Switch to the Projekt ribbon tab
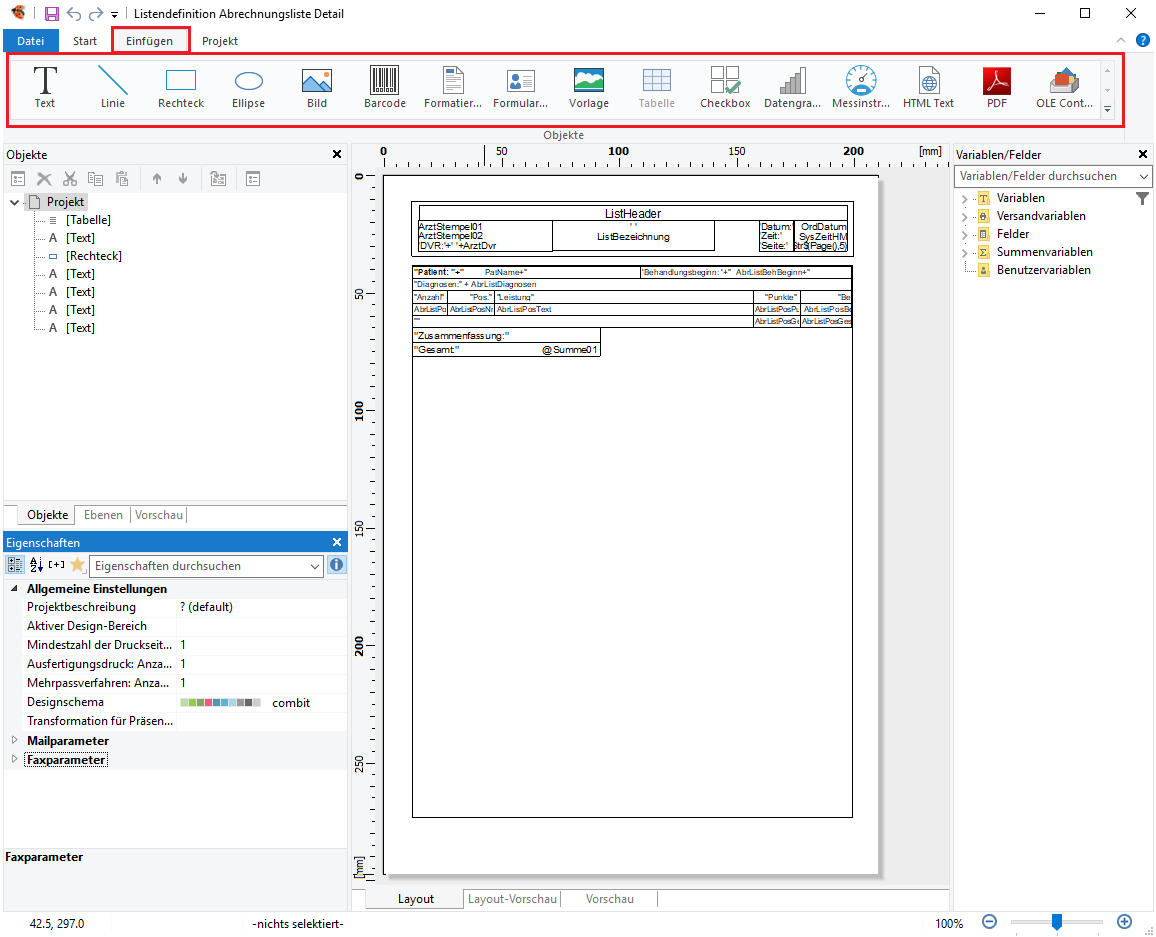This screenshot has height=937, width=1156. 220,41
